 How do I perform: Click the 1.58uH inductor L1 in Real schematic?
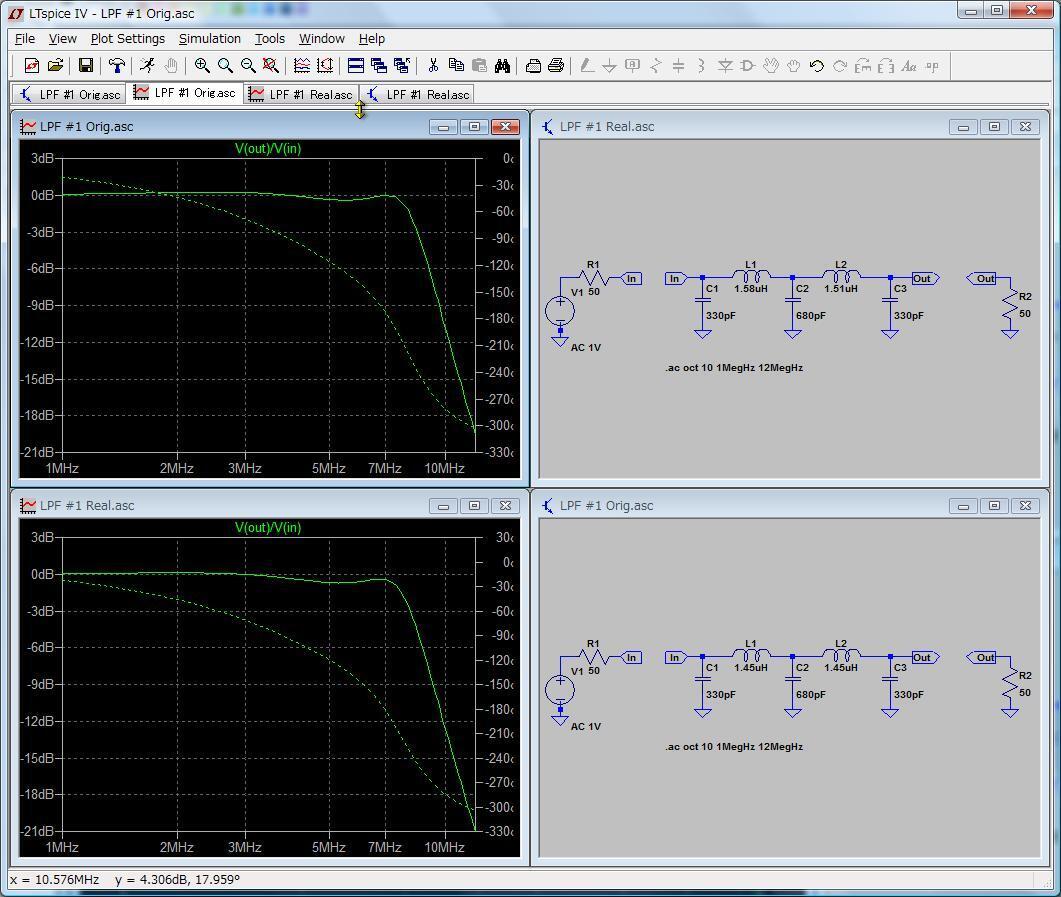point(751,276)
